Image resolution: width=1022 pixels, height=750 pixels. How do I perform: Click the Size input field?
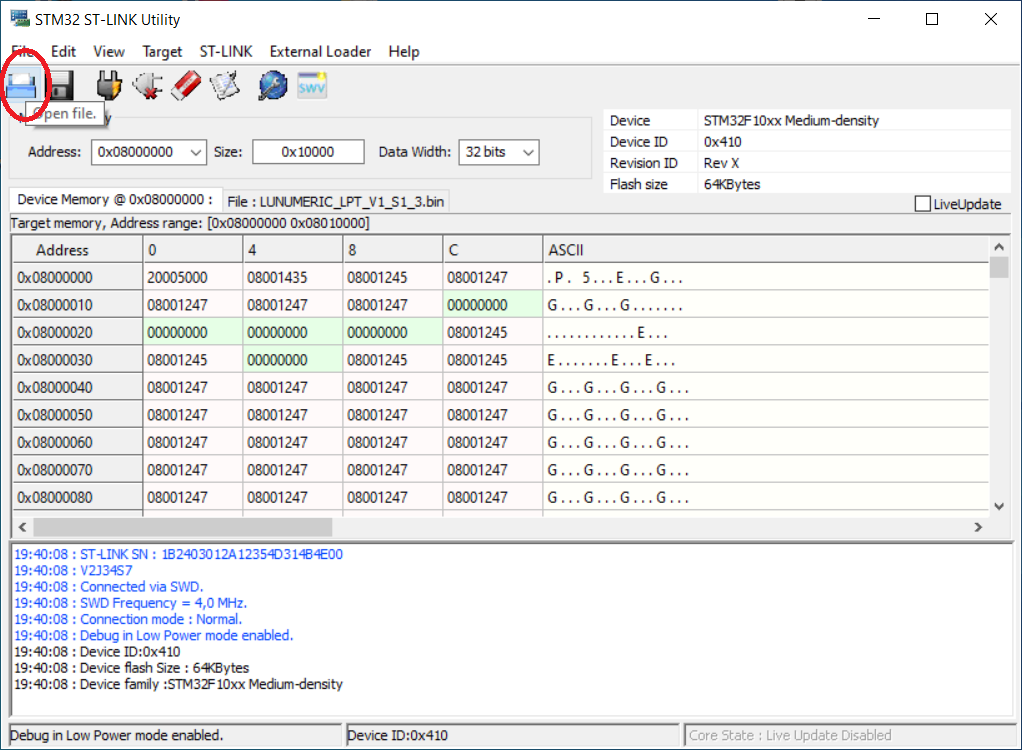pos(308,152)
